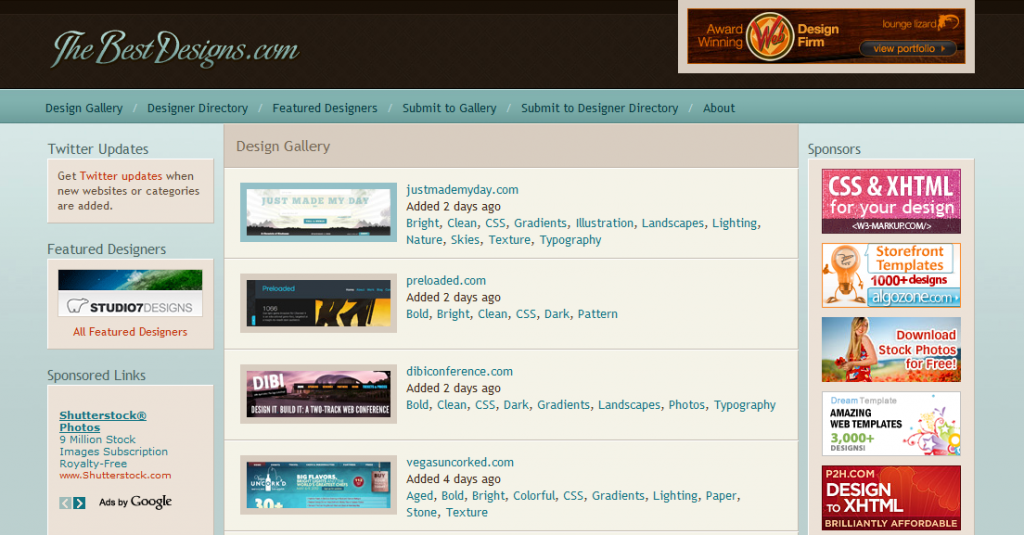Viewport: 1024px width, 535px height.
Task: Open the preloaded.com link
Action: (x=446, y=280)
